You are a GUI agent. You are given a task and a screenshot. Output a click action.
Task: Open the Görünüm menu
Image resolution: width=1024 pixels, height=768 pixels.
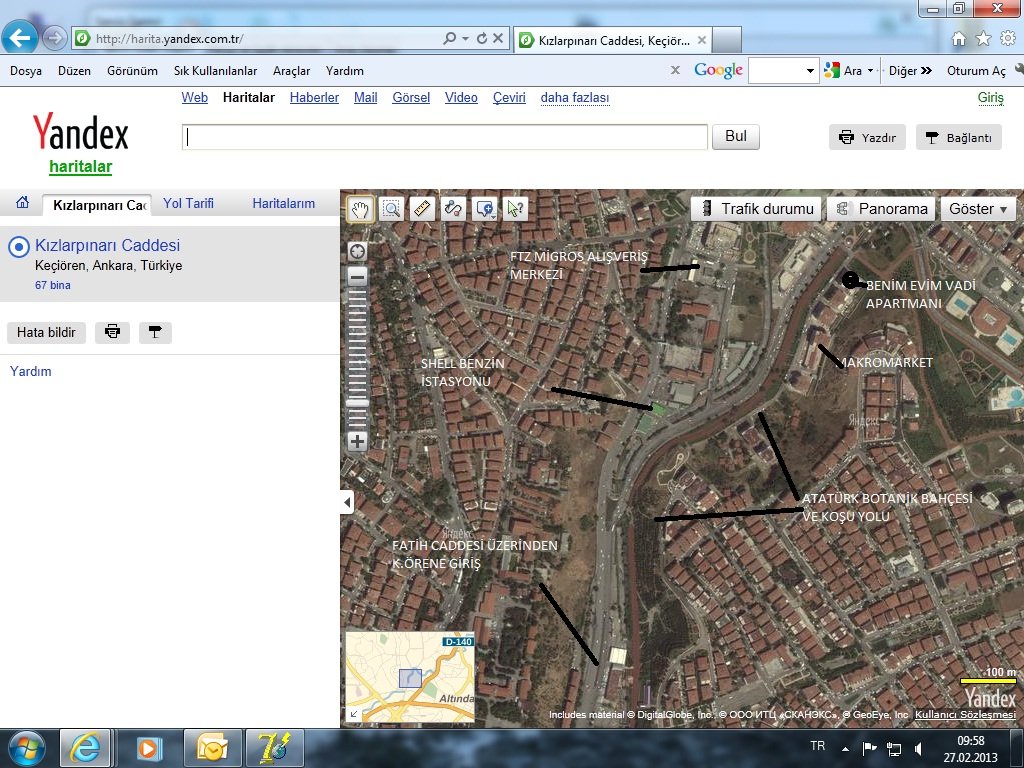(133, 71)
